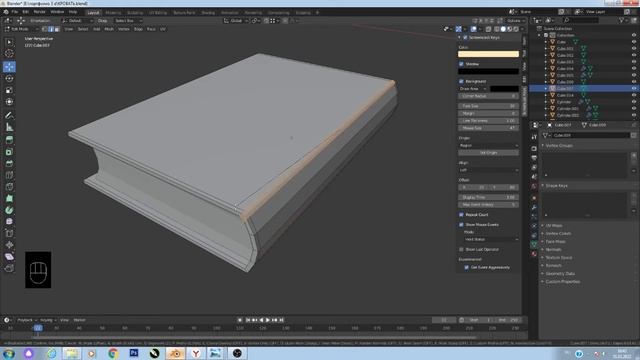This screenshot has width=640, height=360.
Task: Switch to face select mode
Action: tap(57, 29)
